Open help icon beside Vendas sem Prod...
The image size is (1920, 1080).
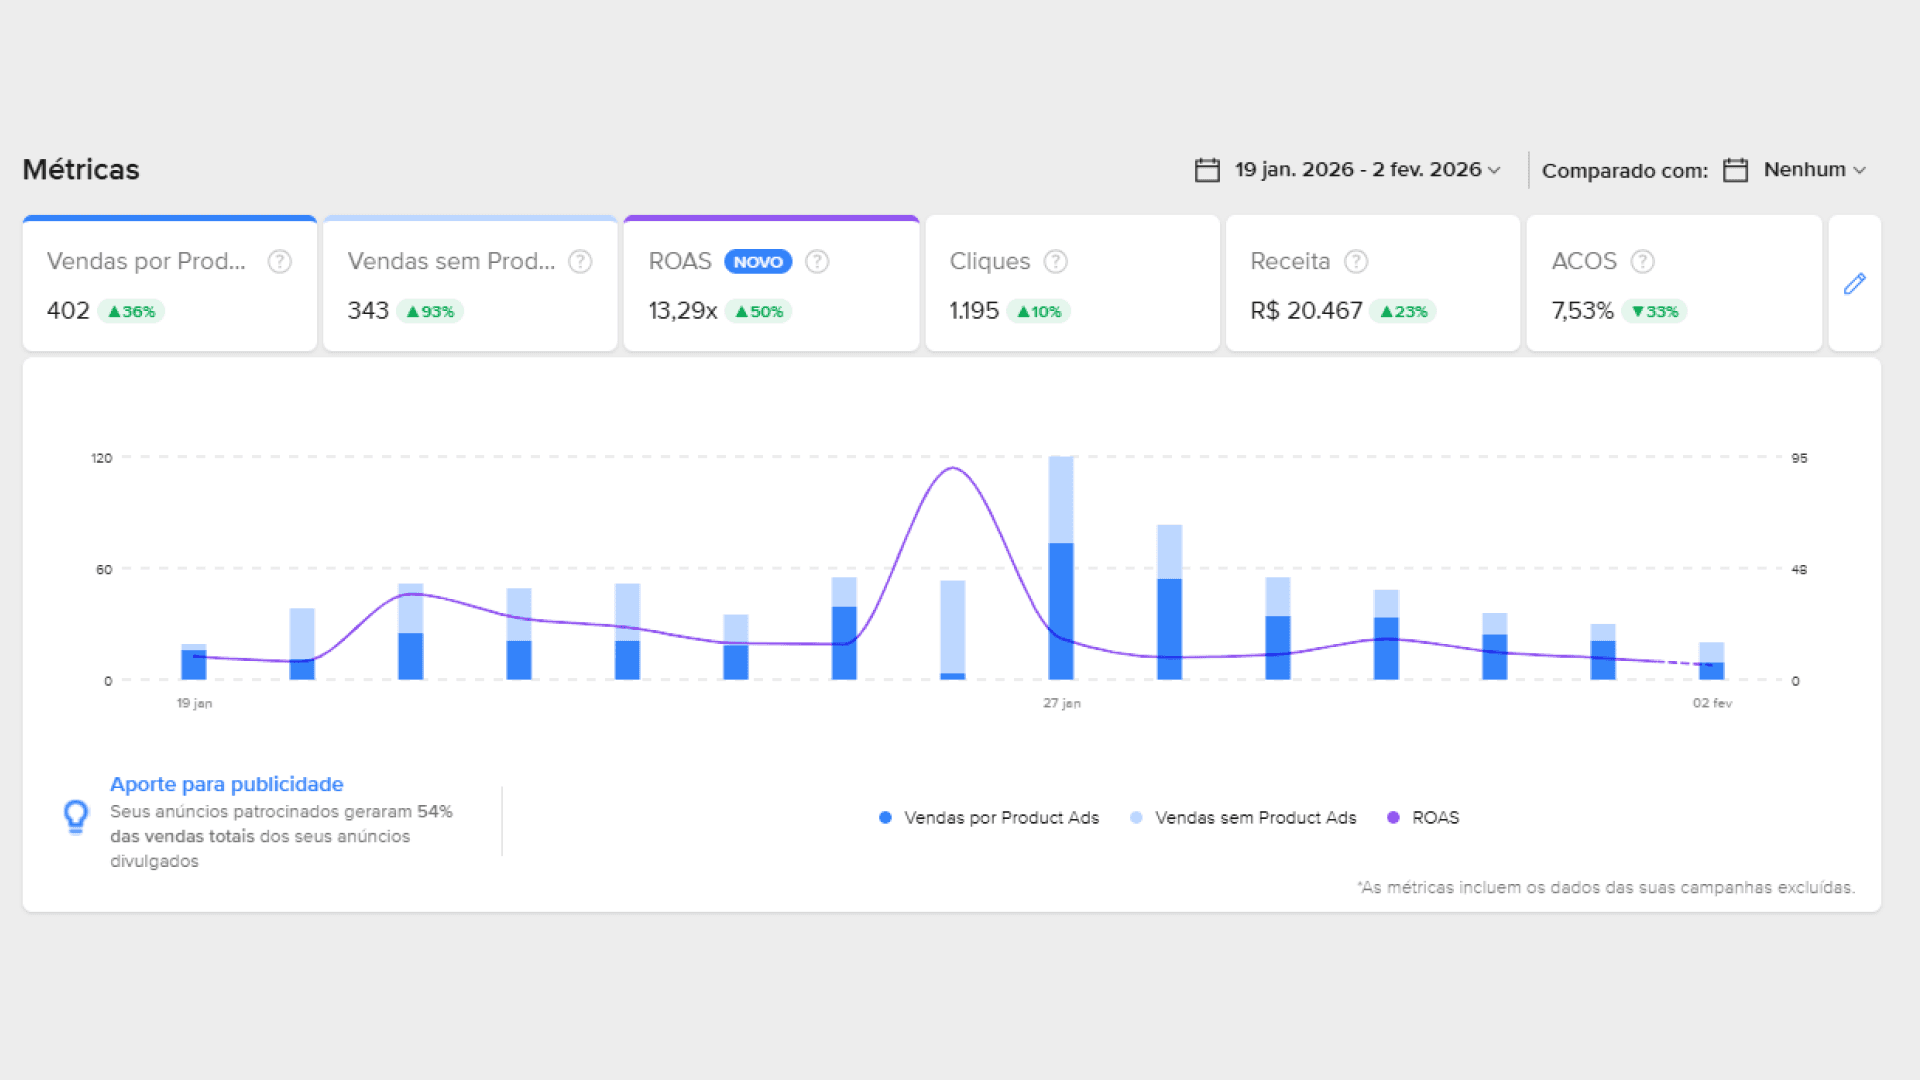pos(580,262)
